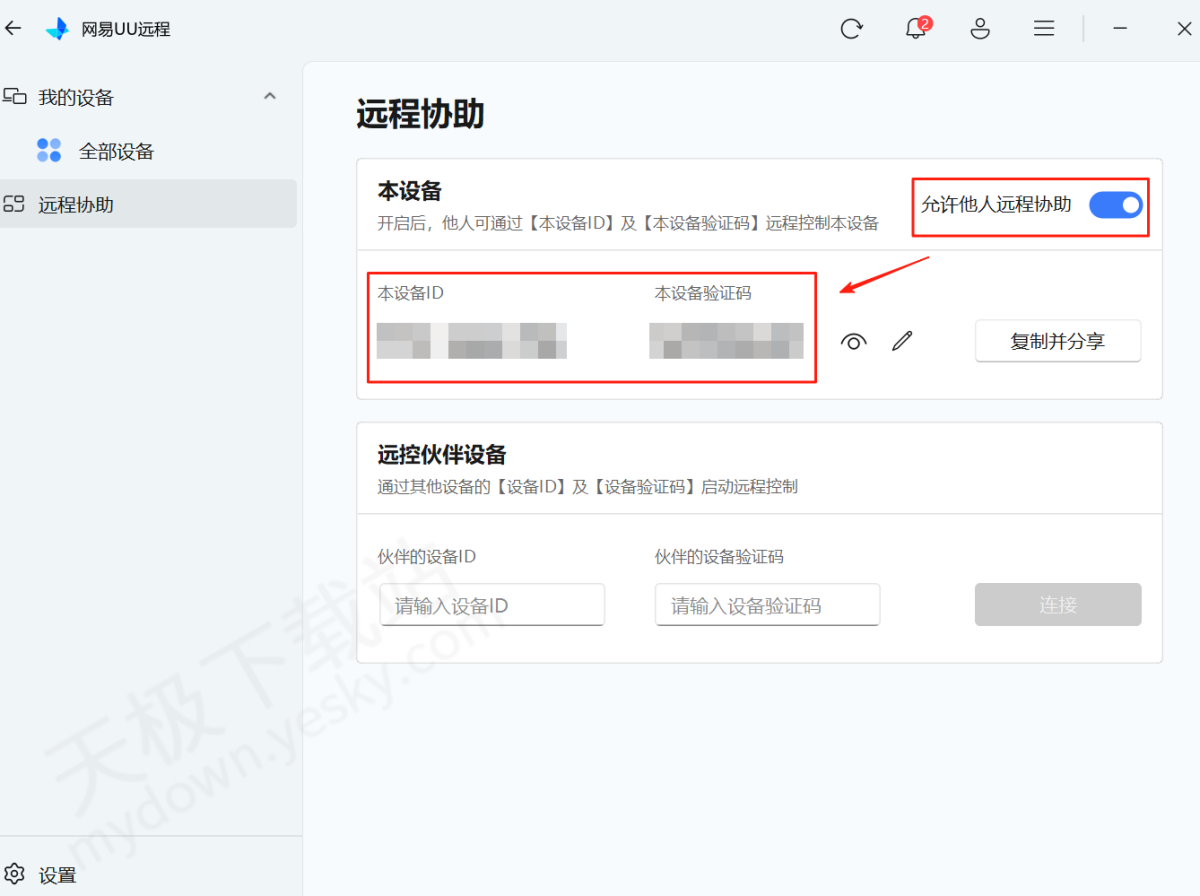
Task: Open 全部设备 in sidebar
Action: [116, 152]
